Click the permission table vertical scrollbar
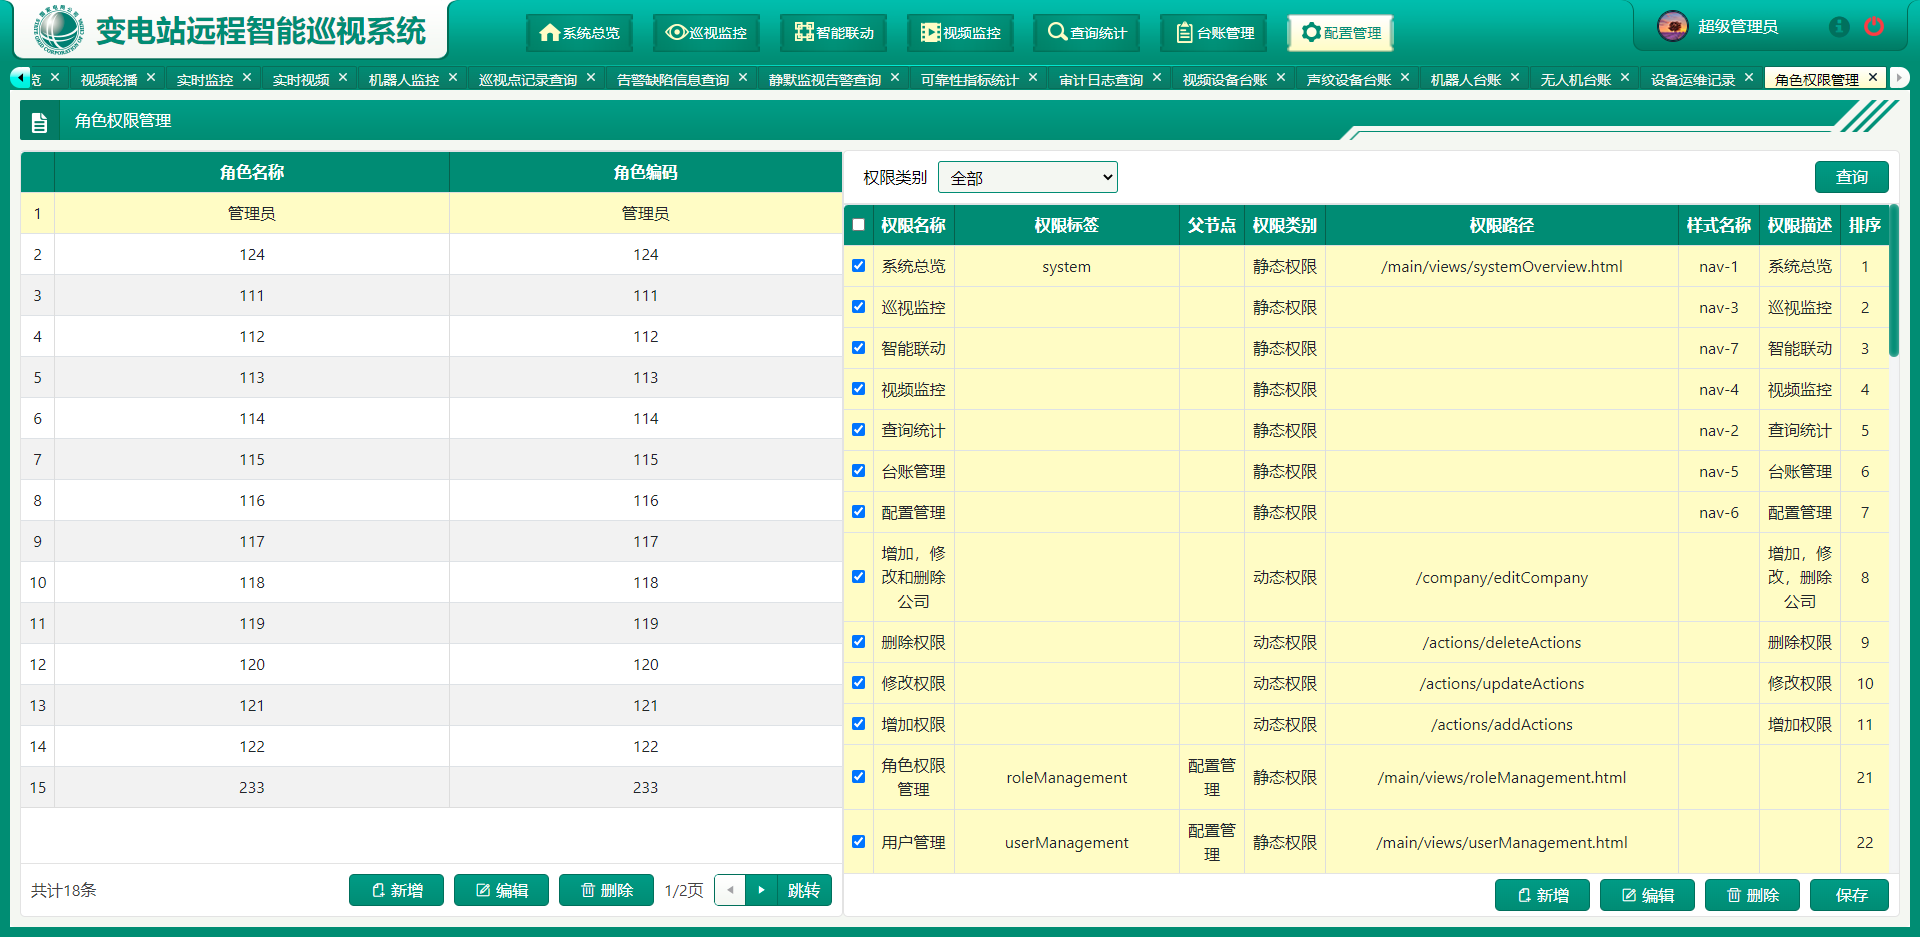1920x937 pixels. pyautogui.click(x=1893, y=281)
